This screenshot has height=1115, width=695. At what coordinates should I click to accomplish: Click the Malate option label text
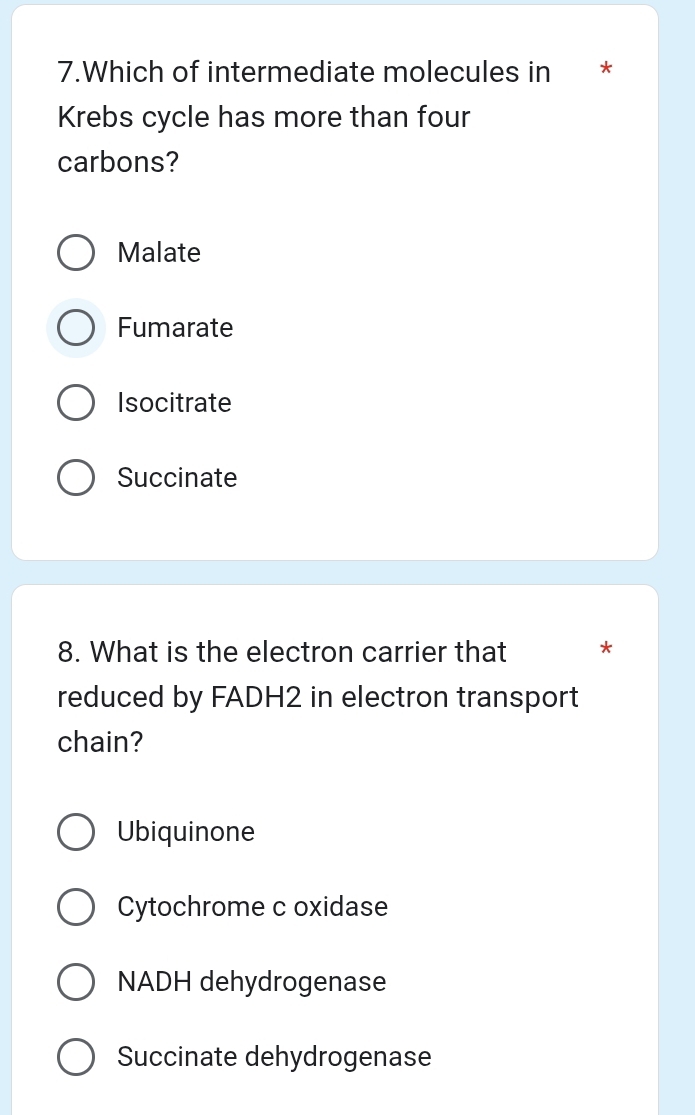coord(159,252)
